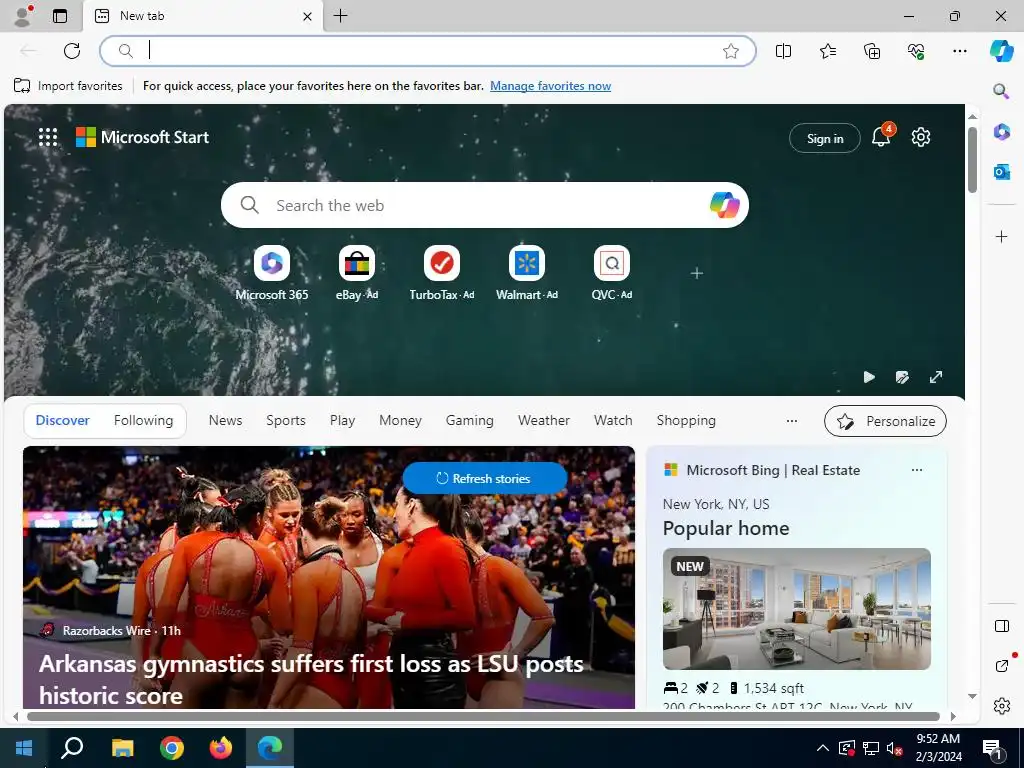Open split screen icon in toolbar
1024x768 pixels.
pos(783,51)
